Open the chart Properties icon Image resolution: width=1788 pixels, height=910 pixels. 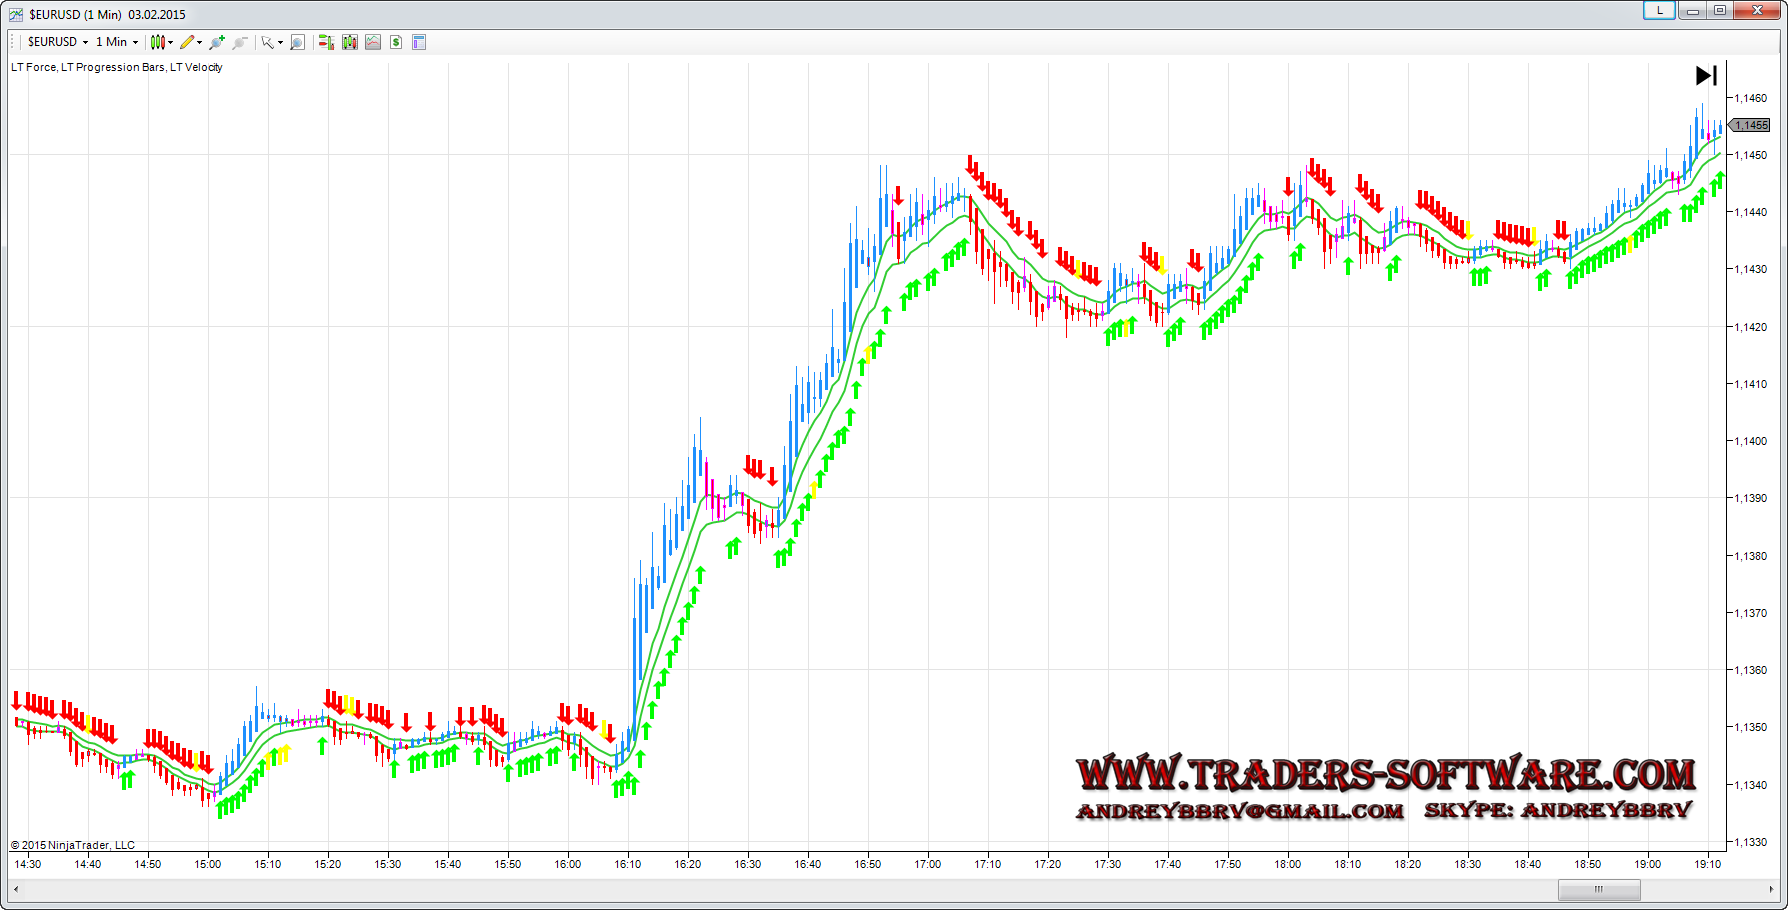pos(419,42)
